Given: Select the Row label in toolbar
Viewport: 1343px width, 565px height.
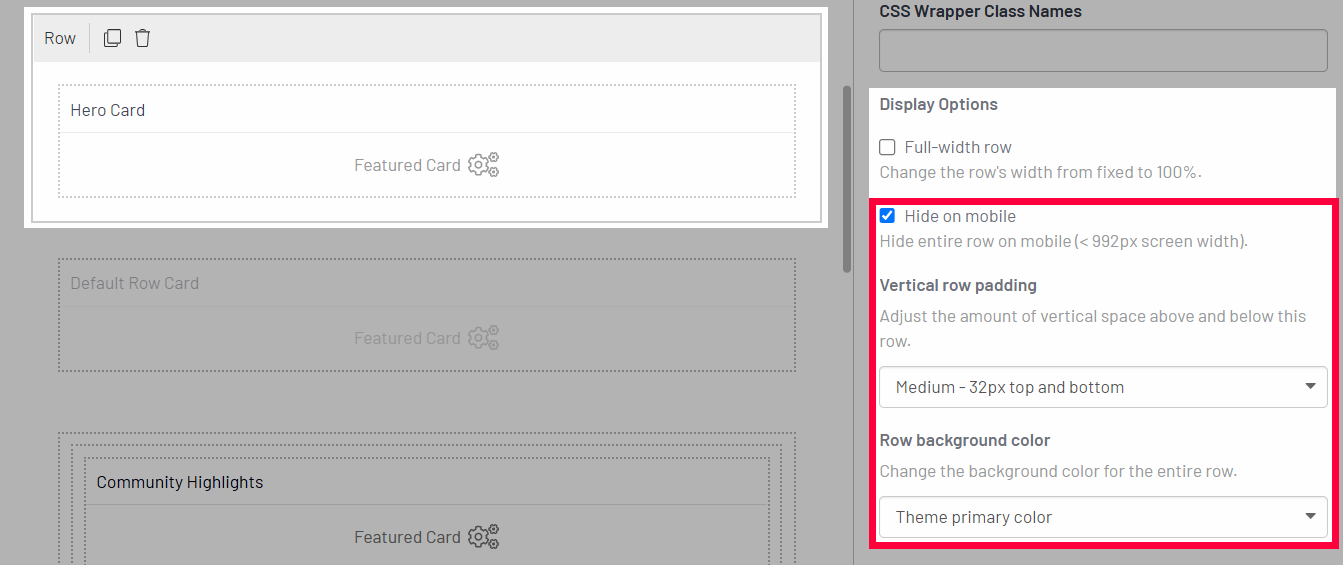Looking at the screenshot, I should click(60, 38).
